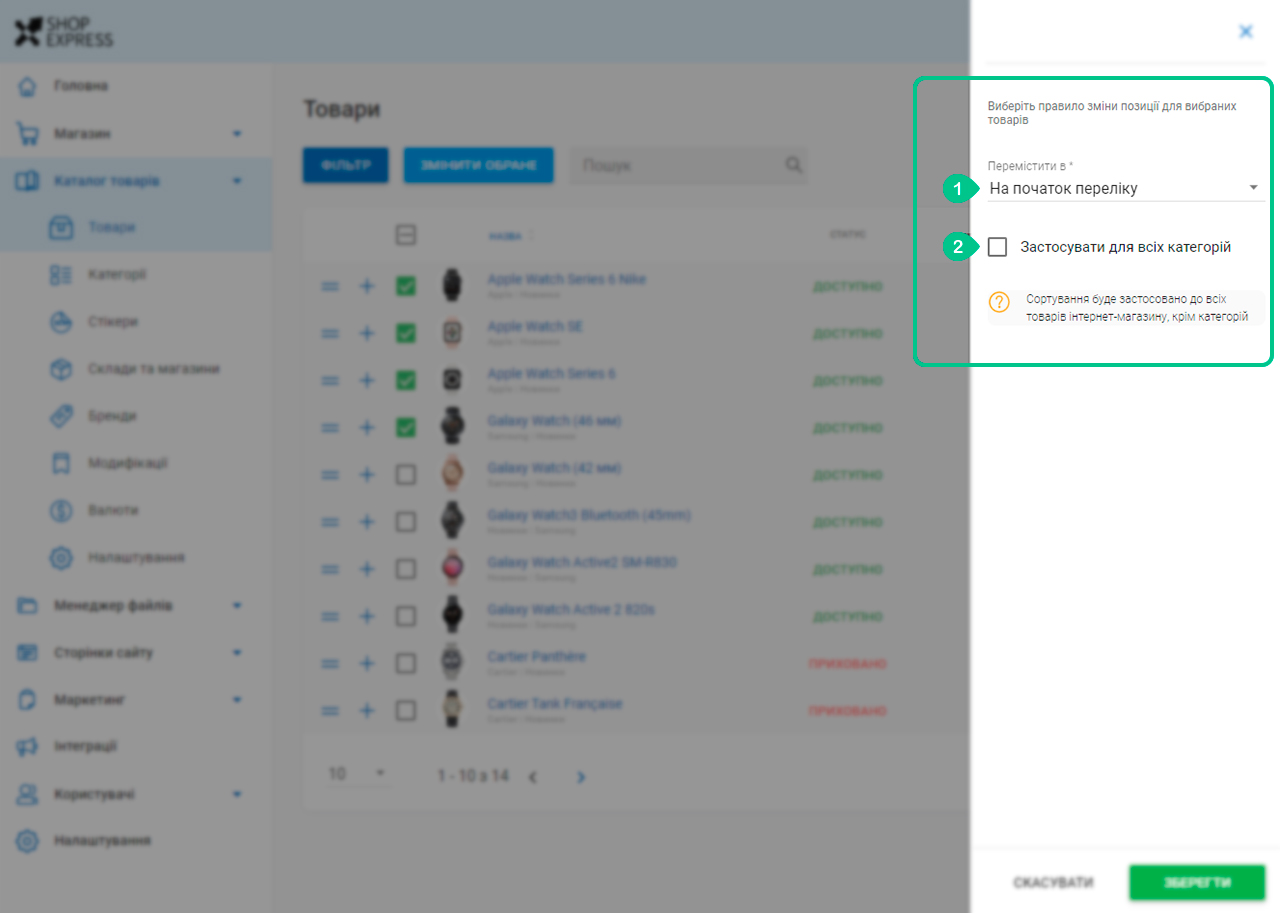This screenshot has width=1280, height=913.
Task: Click the question mark hint icon
Action: [x=999, y=302]
